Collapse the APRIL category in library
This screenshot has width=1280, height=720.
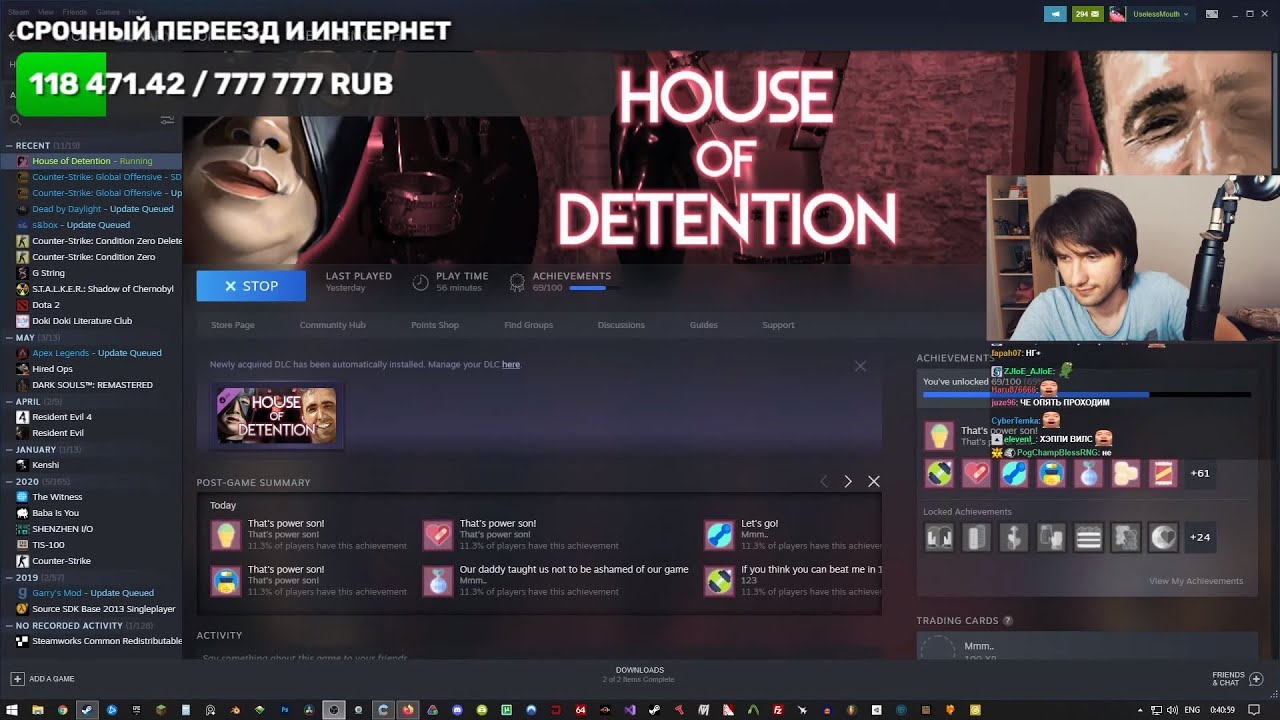click(x=9, y=401)
